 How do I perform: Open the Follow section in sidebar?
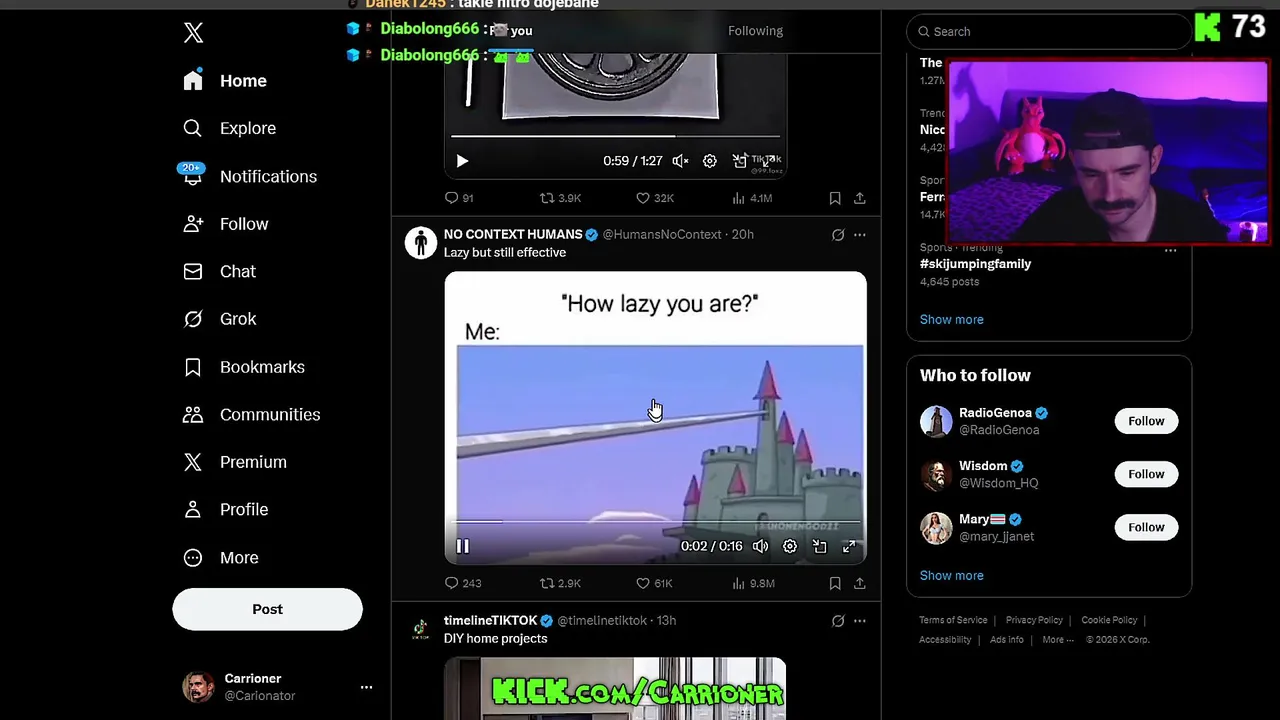[225, 224]
